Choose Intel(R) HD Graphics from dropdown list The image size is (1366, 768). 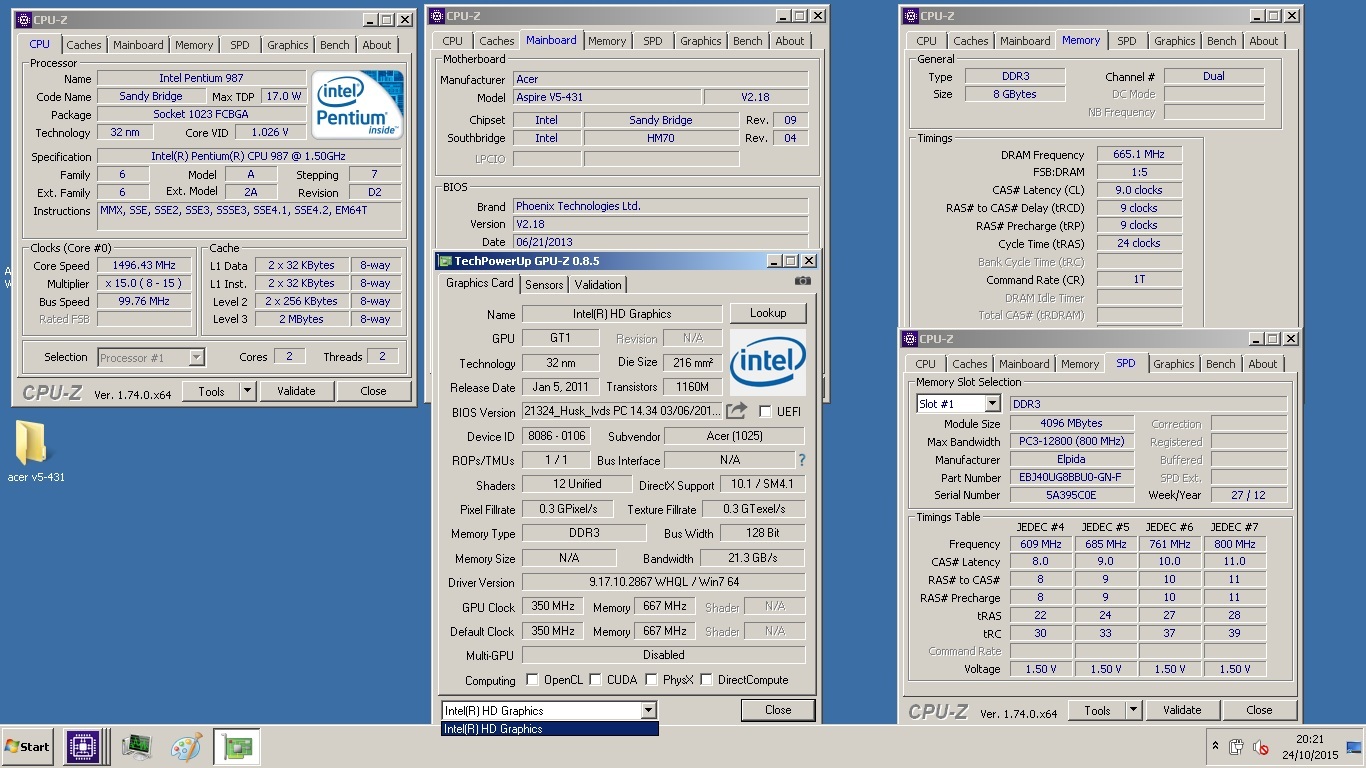click(x=550, y=729)
